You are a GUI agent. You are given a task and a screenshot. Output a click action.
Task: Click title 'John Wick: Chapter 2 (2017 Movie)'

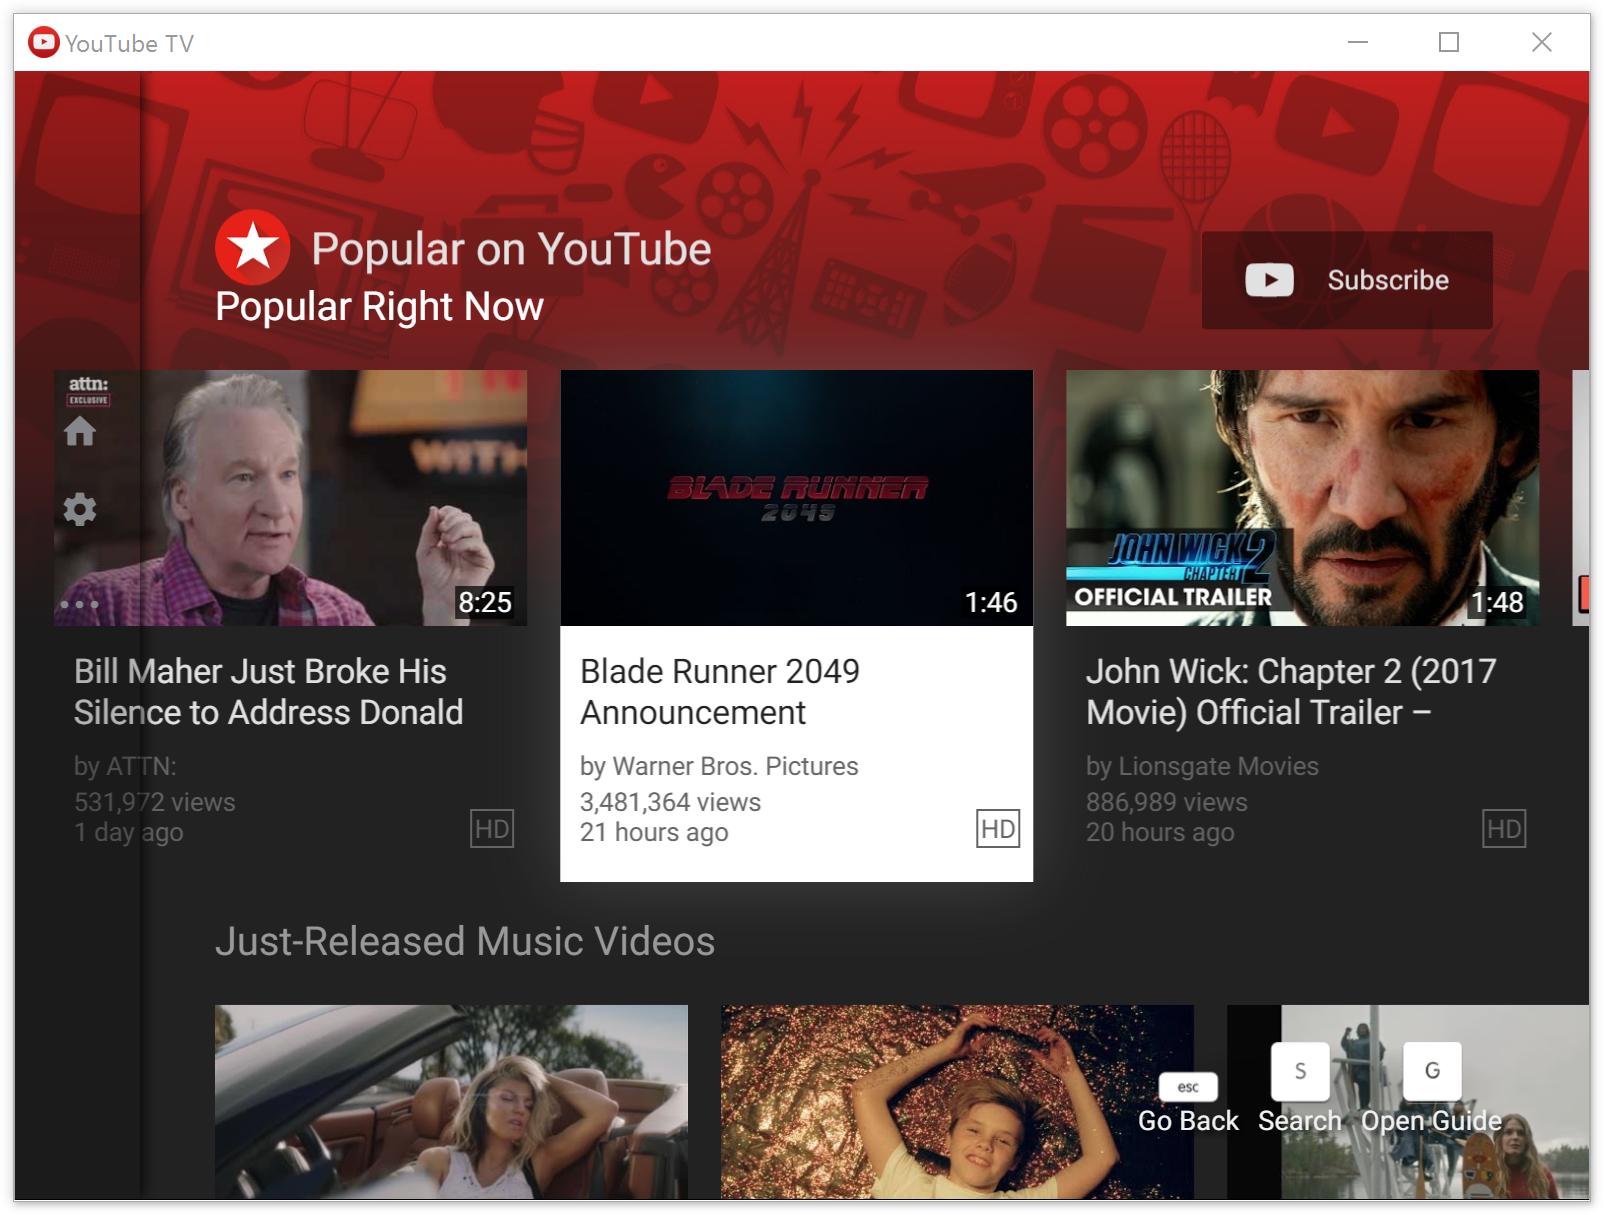(1291, 692)
